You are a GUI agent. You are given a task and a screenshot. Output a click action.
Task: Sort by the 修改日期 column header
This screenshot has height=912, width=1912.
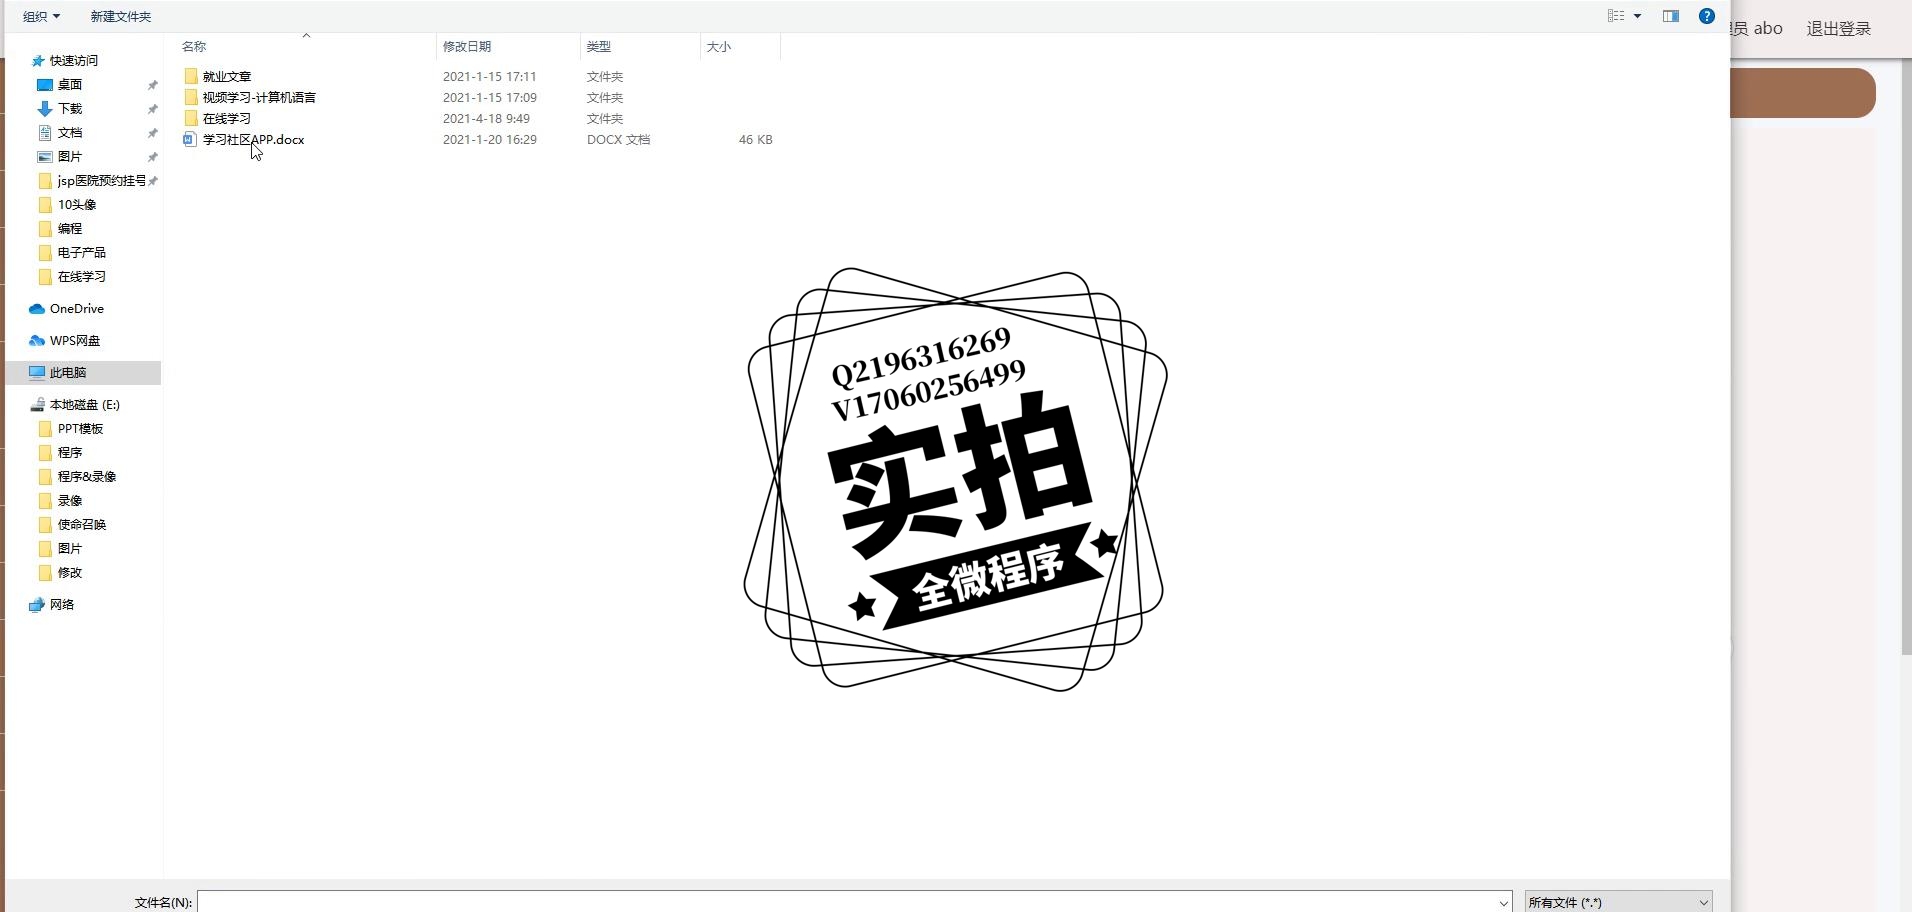coord(467,46)
